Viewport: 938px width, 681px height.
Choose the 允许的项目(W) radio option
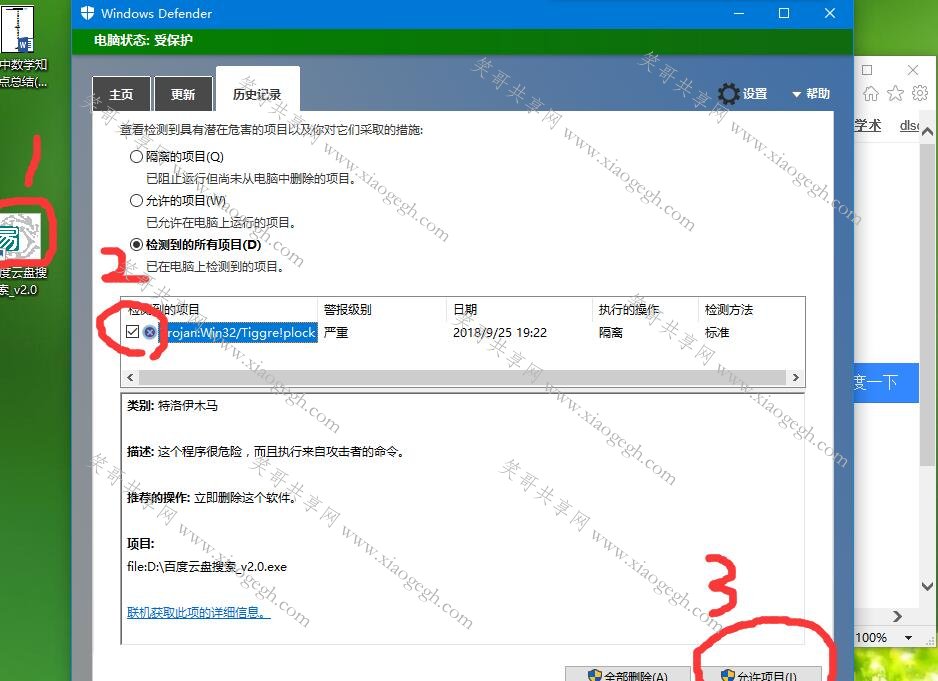click(136, 200)
